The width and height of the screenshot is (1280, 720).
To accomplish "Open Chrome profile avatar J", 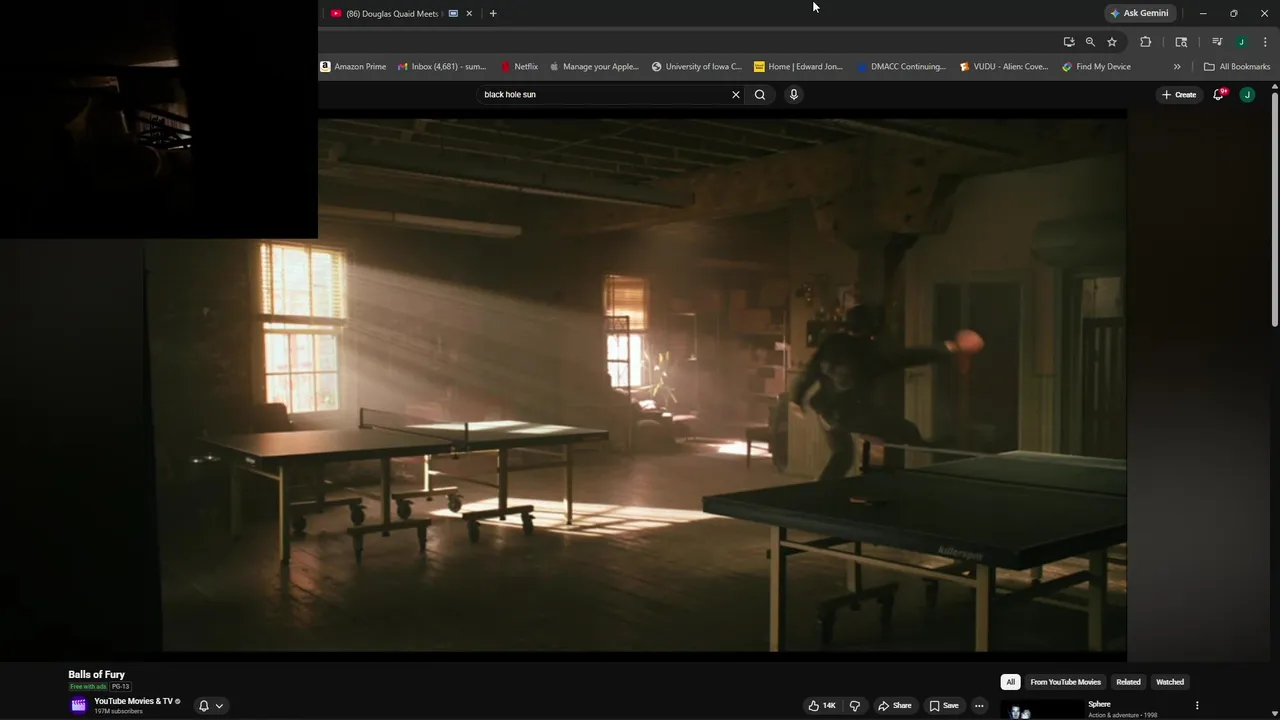I will pyautogui.click(x=1241, y=42).
